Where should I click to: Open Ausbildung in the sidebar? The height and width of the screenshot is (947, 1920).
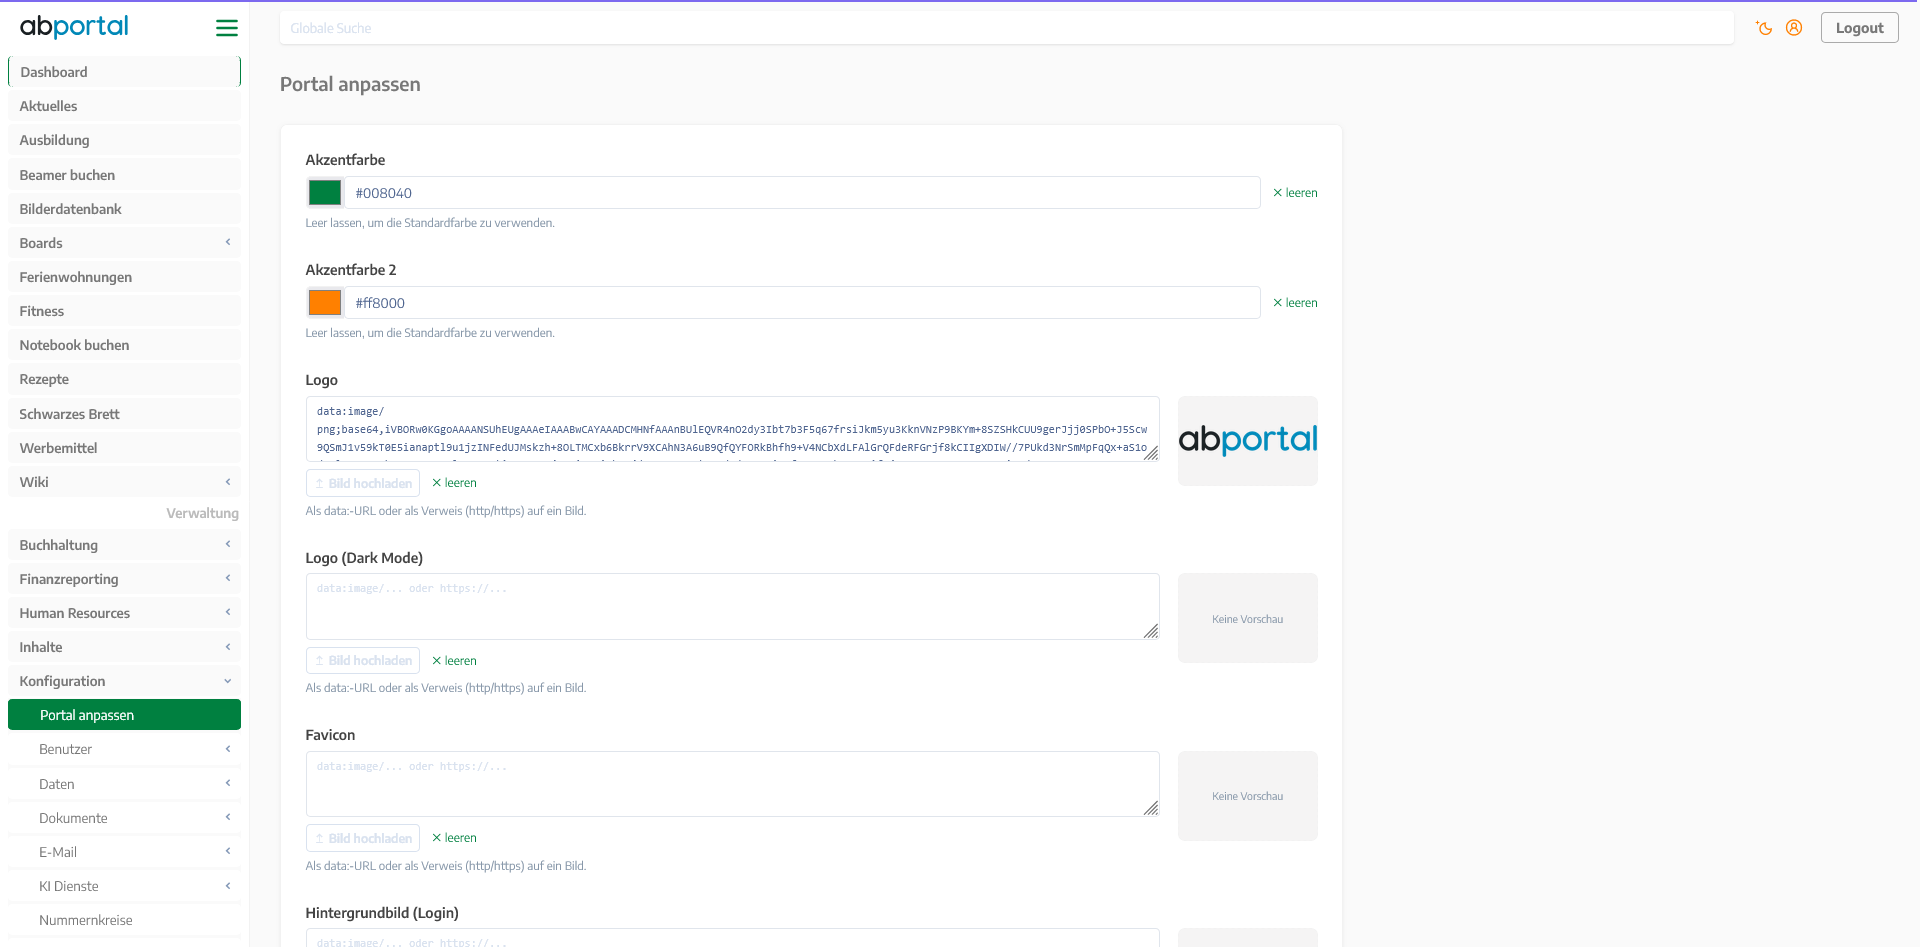point(124,140)
